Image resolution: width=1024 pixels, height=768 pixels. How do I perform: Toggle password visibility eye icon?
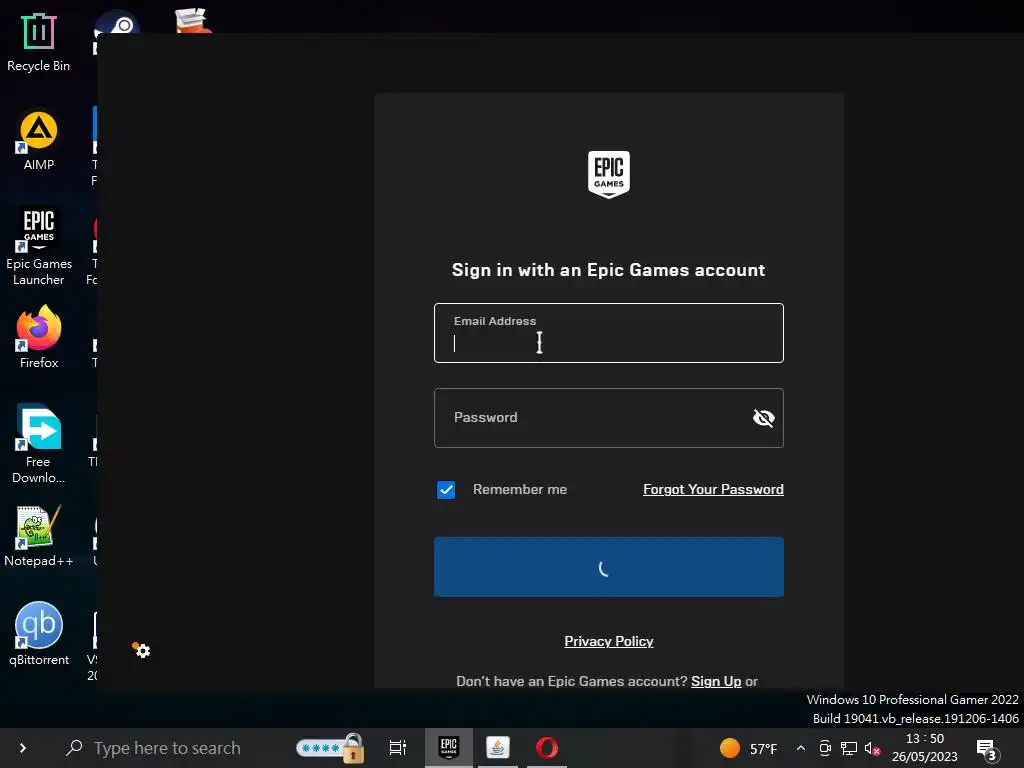pyautogui.click(x=763, y=418)
